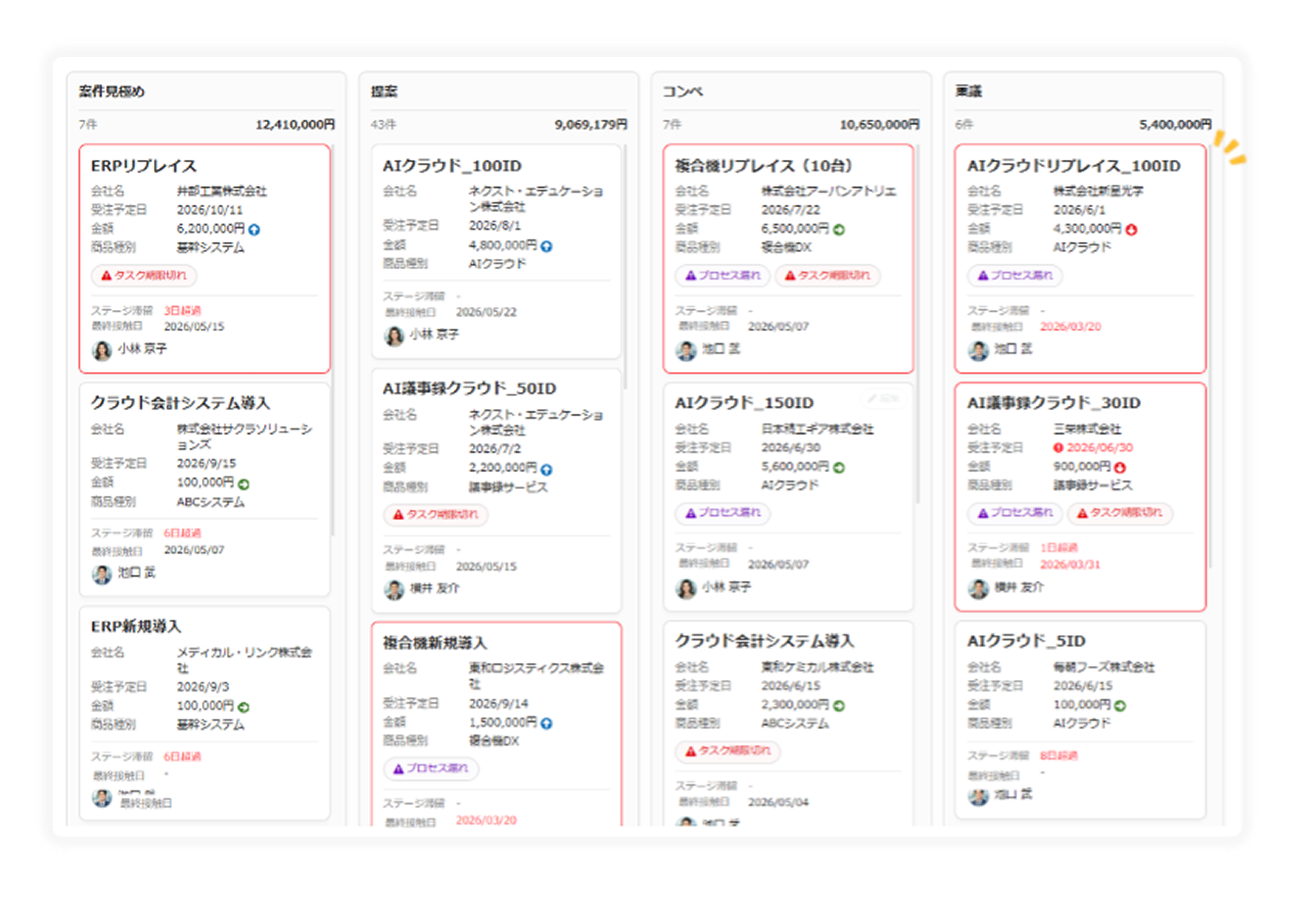Viewport: 1300px width, 900px height.
Task: Click the コンペ column scrollbar
Action: (918, 323)
